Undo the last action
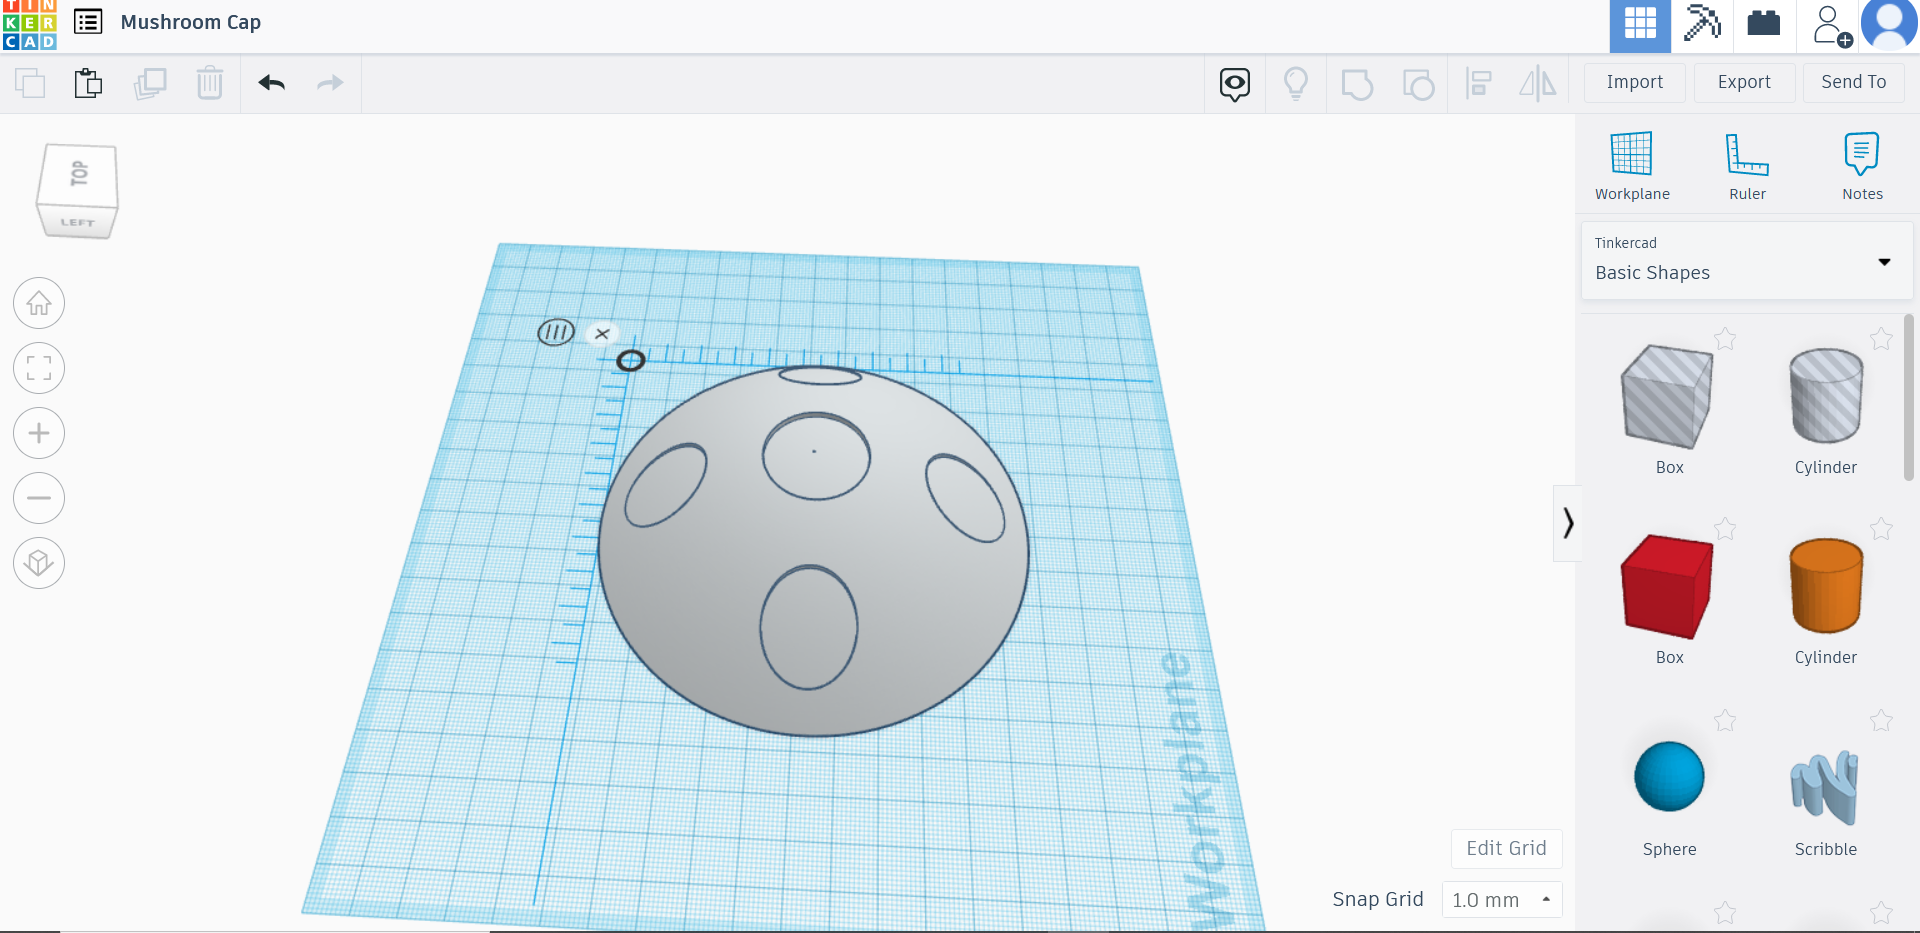This screenshot has width=1920, height=933. click(x=271, y=83)
